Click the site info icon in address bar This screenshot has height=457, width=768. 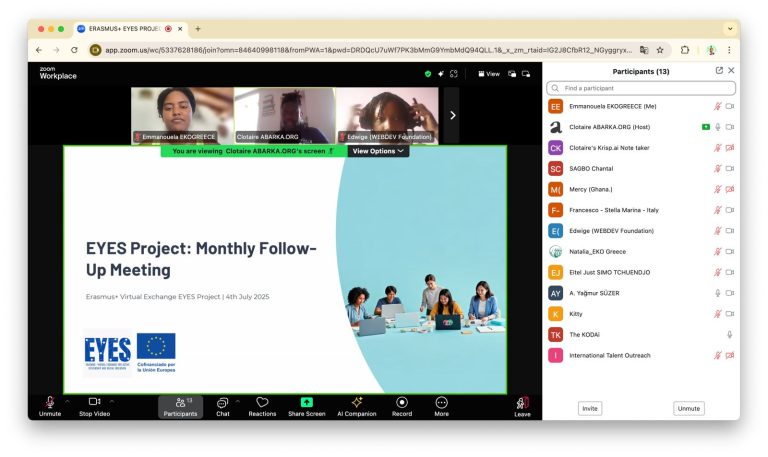coord(96,50)
